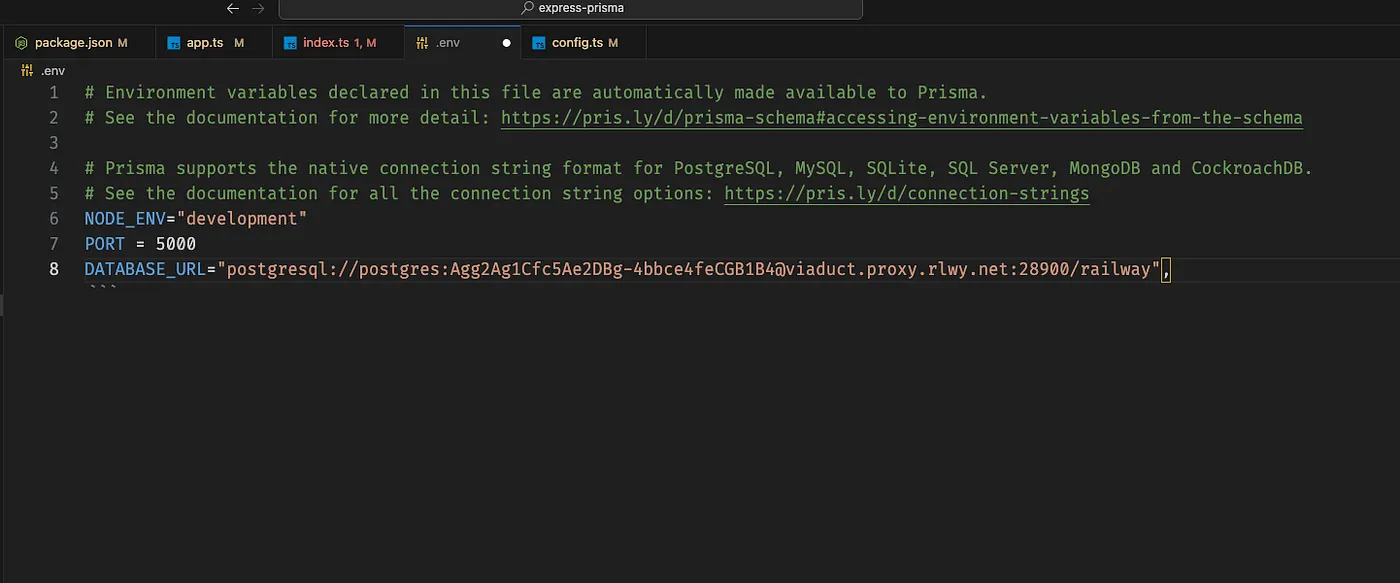The width and height of the screenshot is (1400, 583).
Task: Click the comment mentioning CockroachDB
Action: tap(698, 168)
